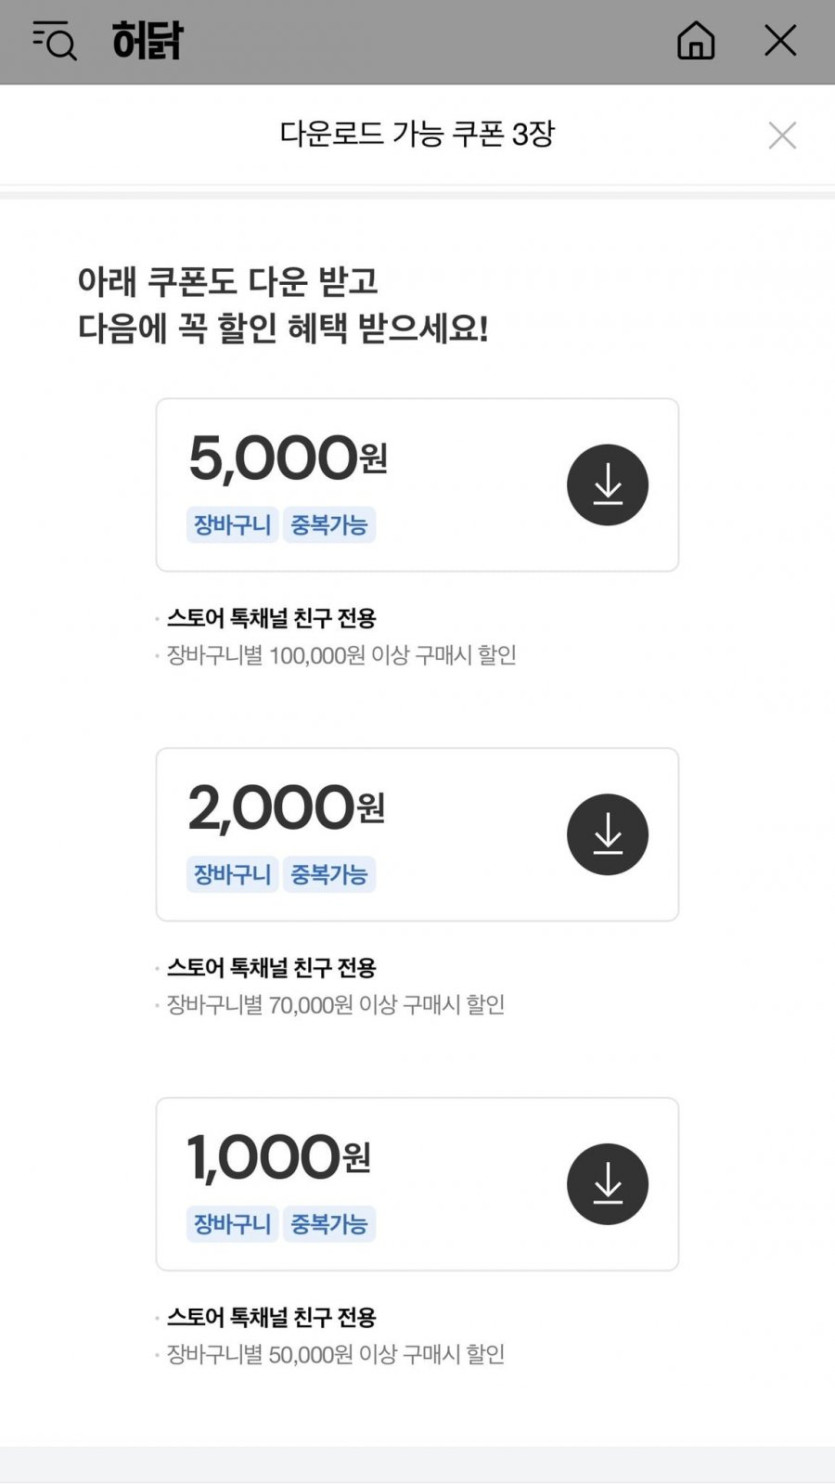Download the 2,000원 coupon
The width and height of the screenshot is (835, 1484).
pos(607,834)
